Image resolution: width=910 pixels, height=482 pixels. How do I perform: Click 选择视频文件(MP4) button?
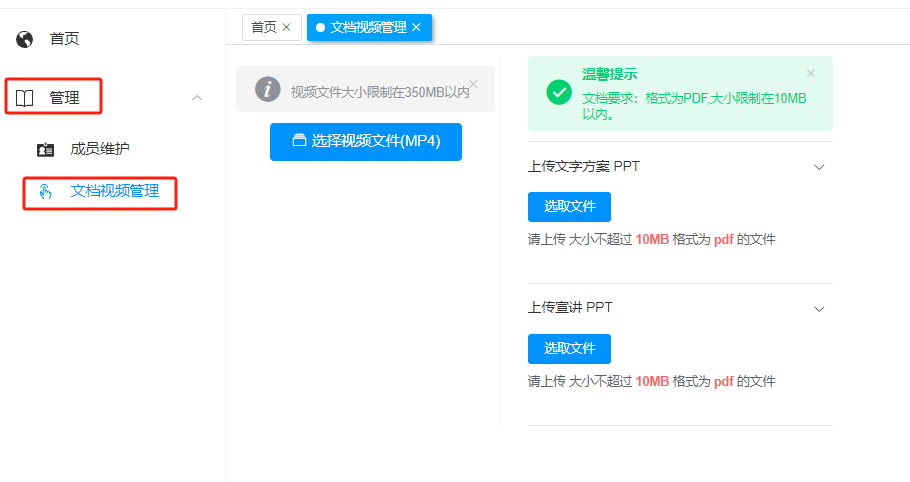pyautogui.click(x=366, y=142)
